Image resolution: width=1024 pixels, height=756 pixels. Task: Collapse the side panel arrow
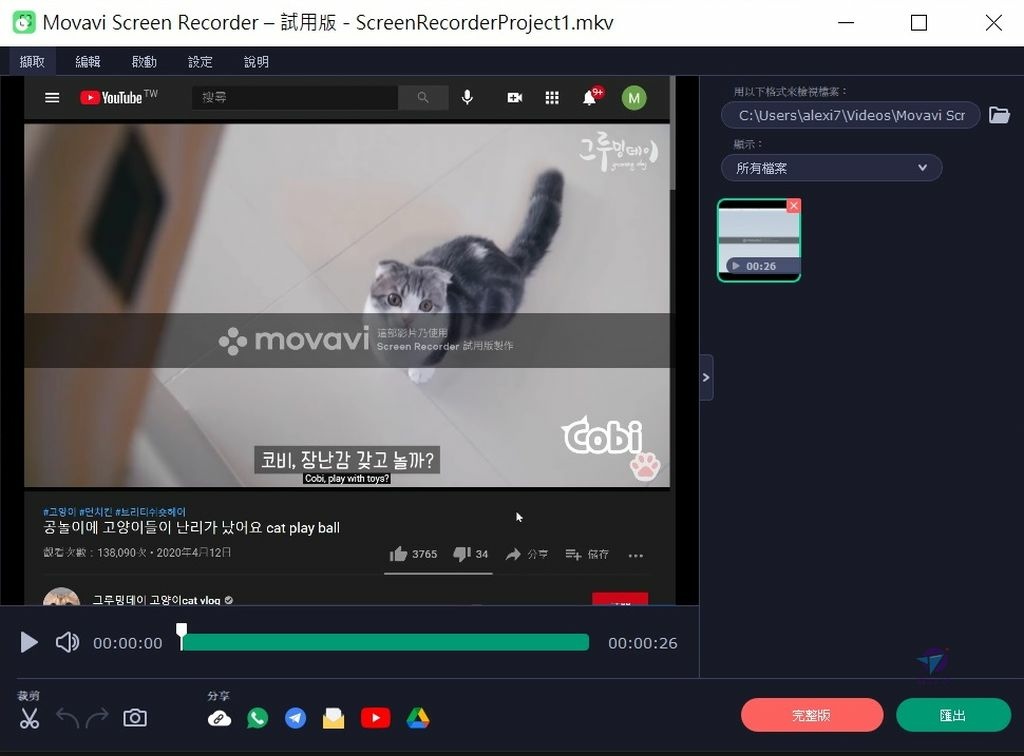click(706, 377)
